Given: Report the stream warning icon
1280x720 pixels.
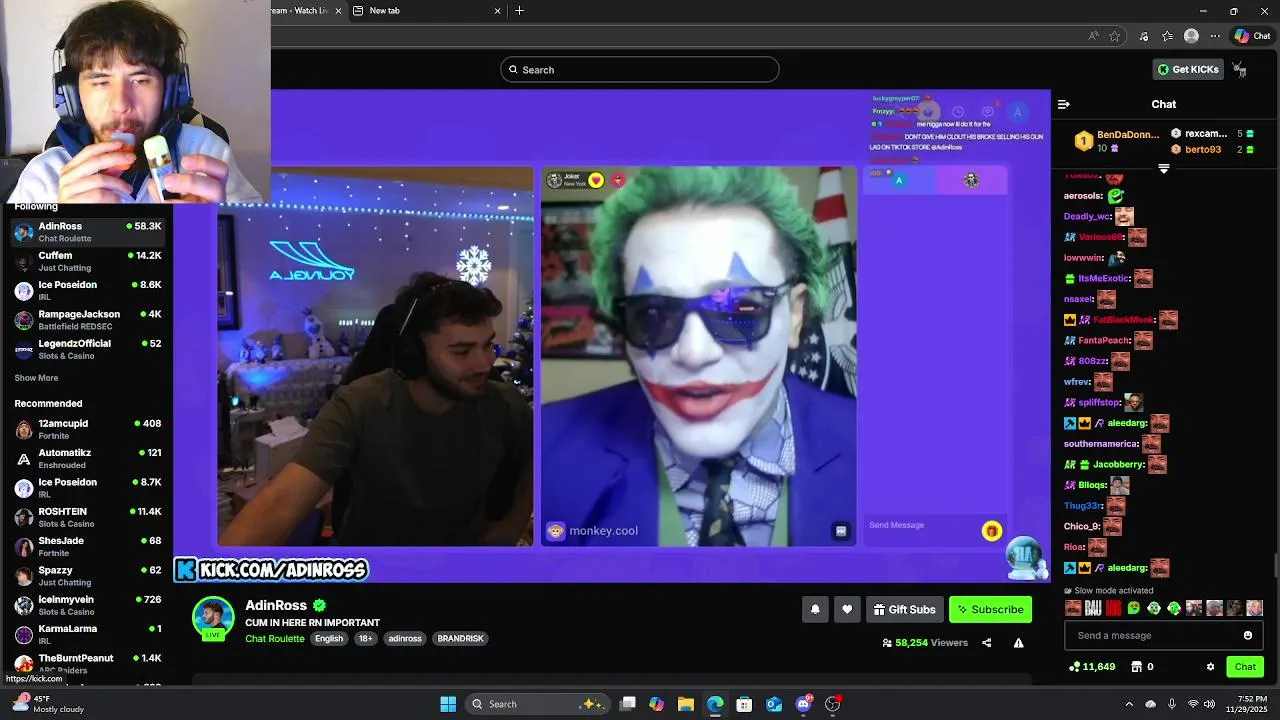Looking at the screenshot, I should 1018,643.
